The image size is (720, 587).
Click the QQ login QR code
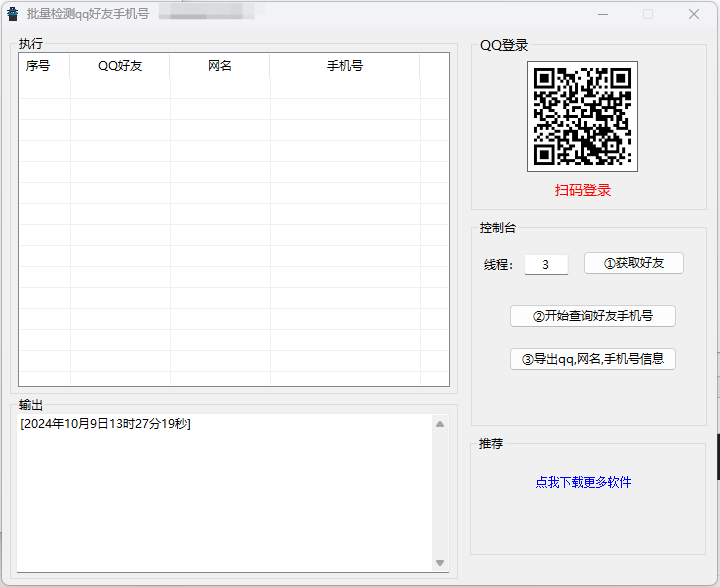click(582, 116)
